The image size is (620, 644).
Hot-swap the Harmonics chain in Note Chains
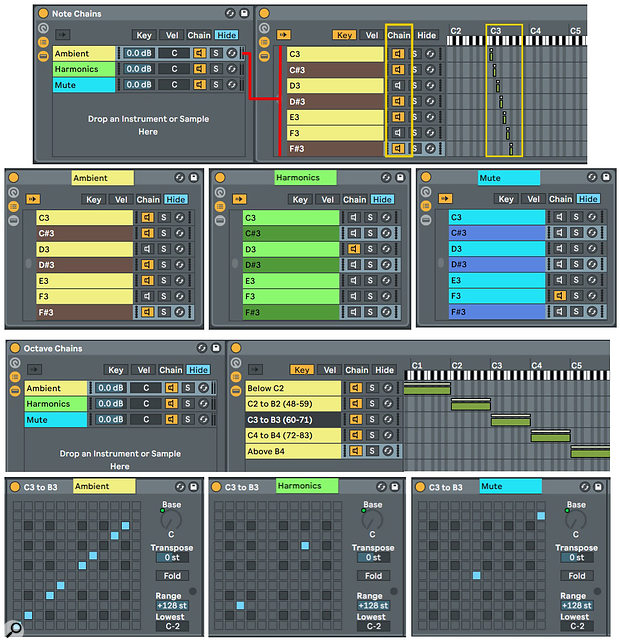pyautogui.click(x=232, y=69)
